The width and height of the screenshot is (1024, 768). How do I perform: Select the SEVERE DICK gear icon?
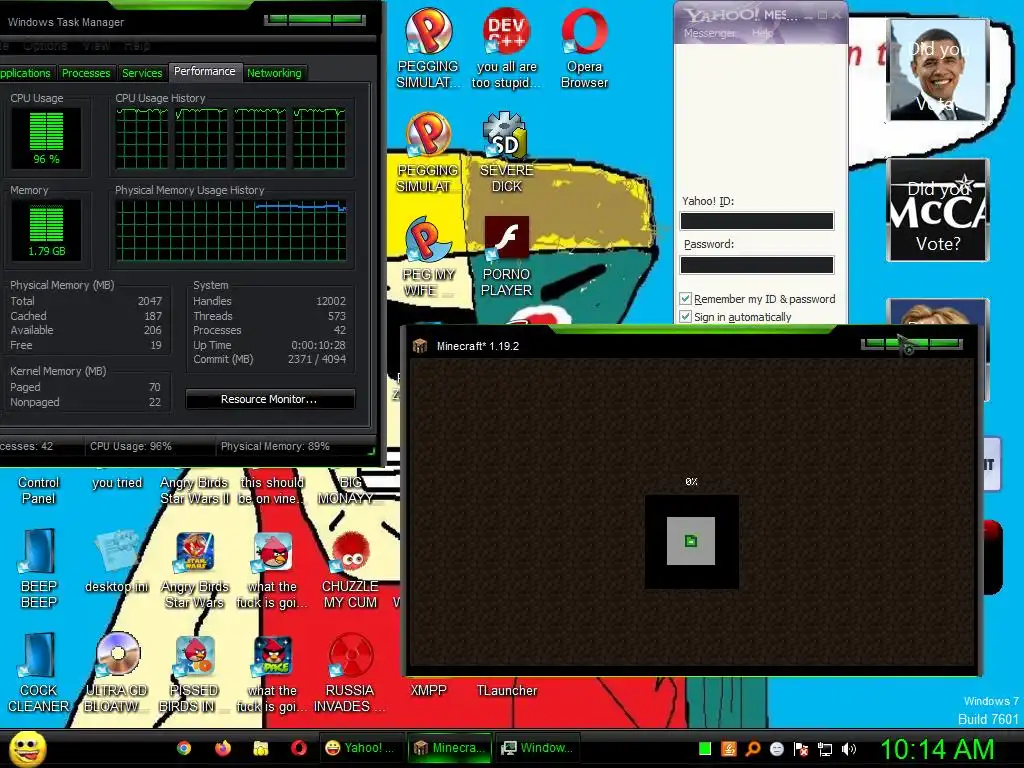pos(505,135)
